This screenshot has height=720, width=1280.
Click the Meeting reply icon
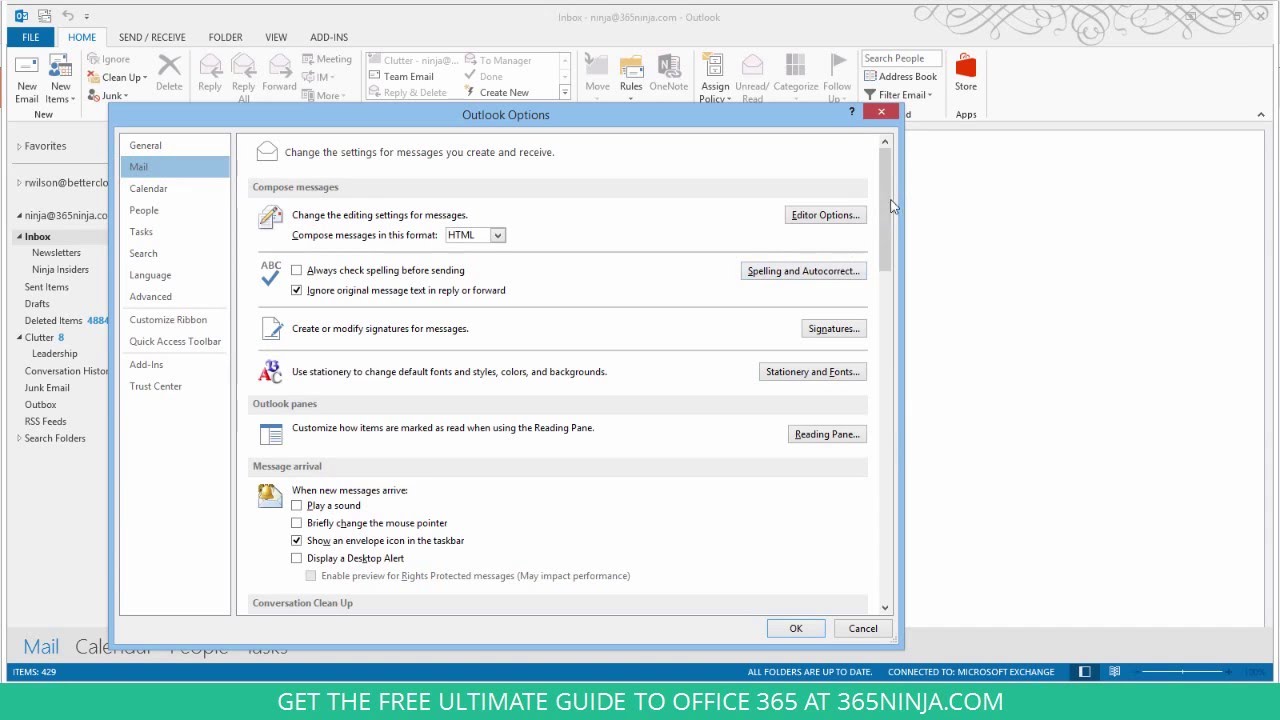pos(308,60)
